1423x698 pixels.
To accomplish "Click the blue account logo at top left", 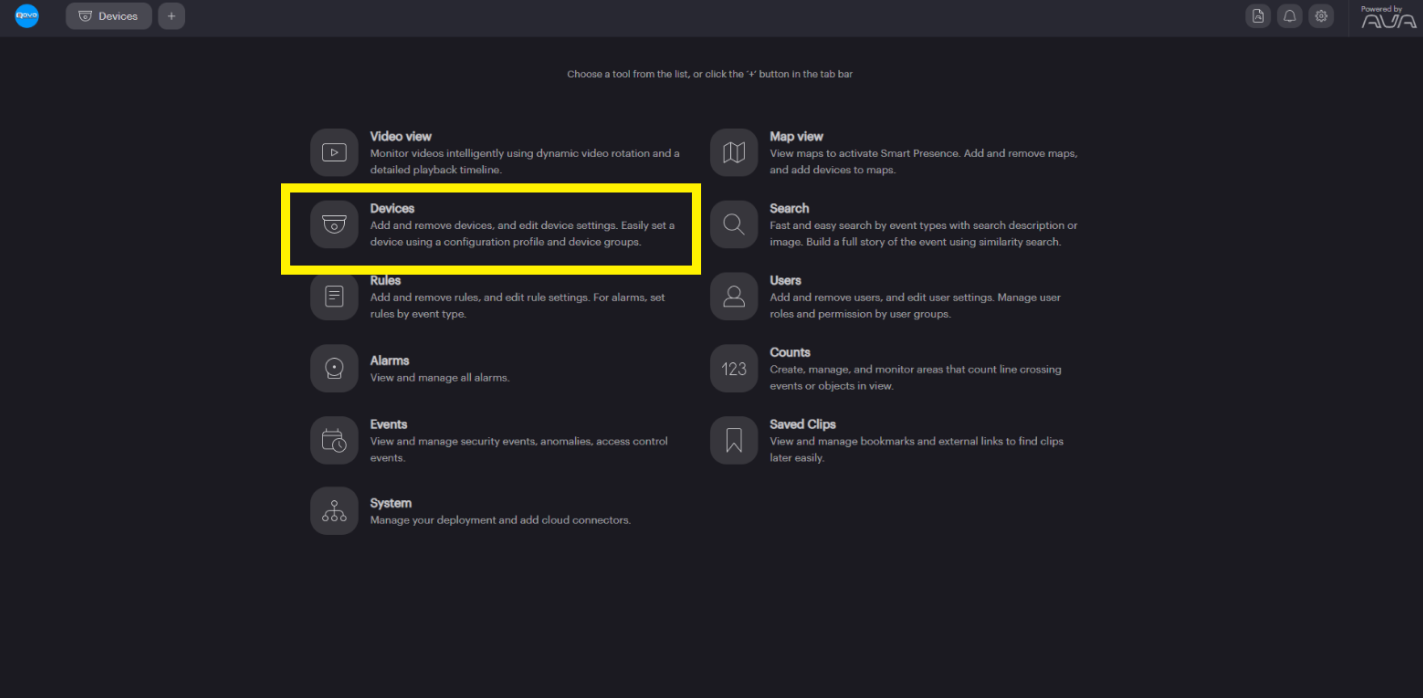I will click(x=27, y=16).
